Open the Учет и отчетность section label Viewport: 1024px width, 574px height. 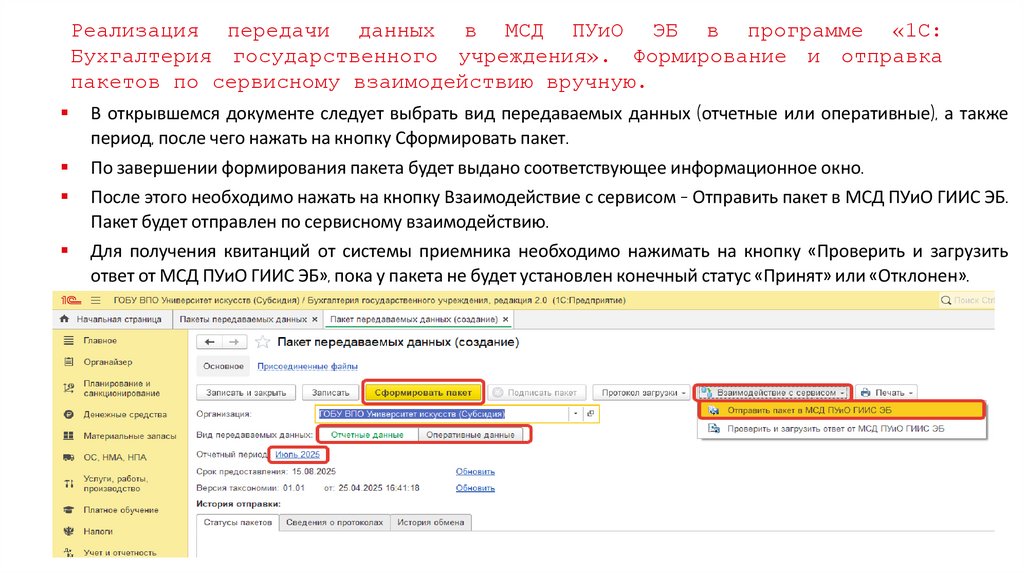[120, 552]
